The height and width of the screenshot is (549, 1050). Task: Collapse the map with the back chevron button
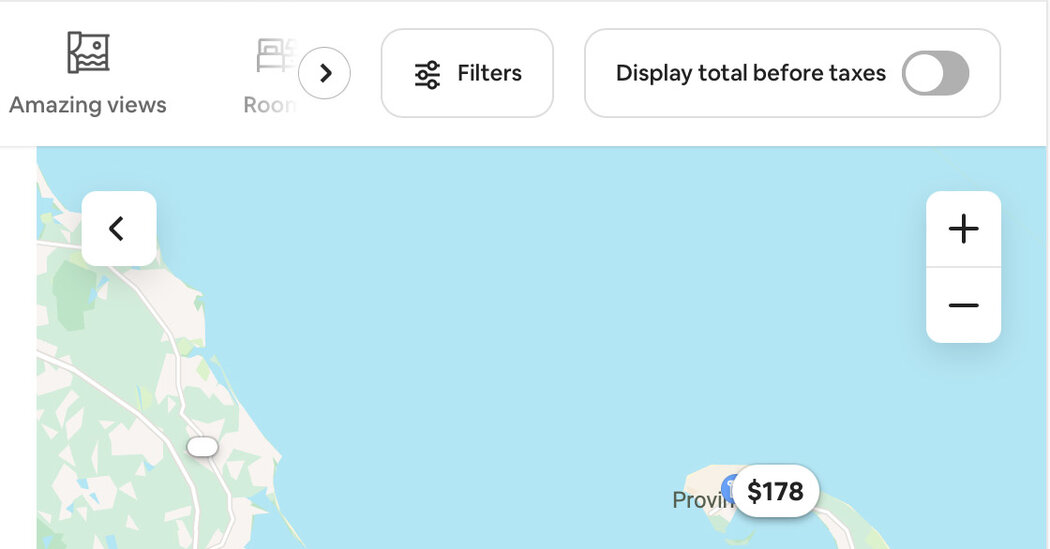[119, 228]
